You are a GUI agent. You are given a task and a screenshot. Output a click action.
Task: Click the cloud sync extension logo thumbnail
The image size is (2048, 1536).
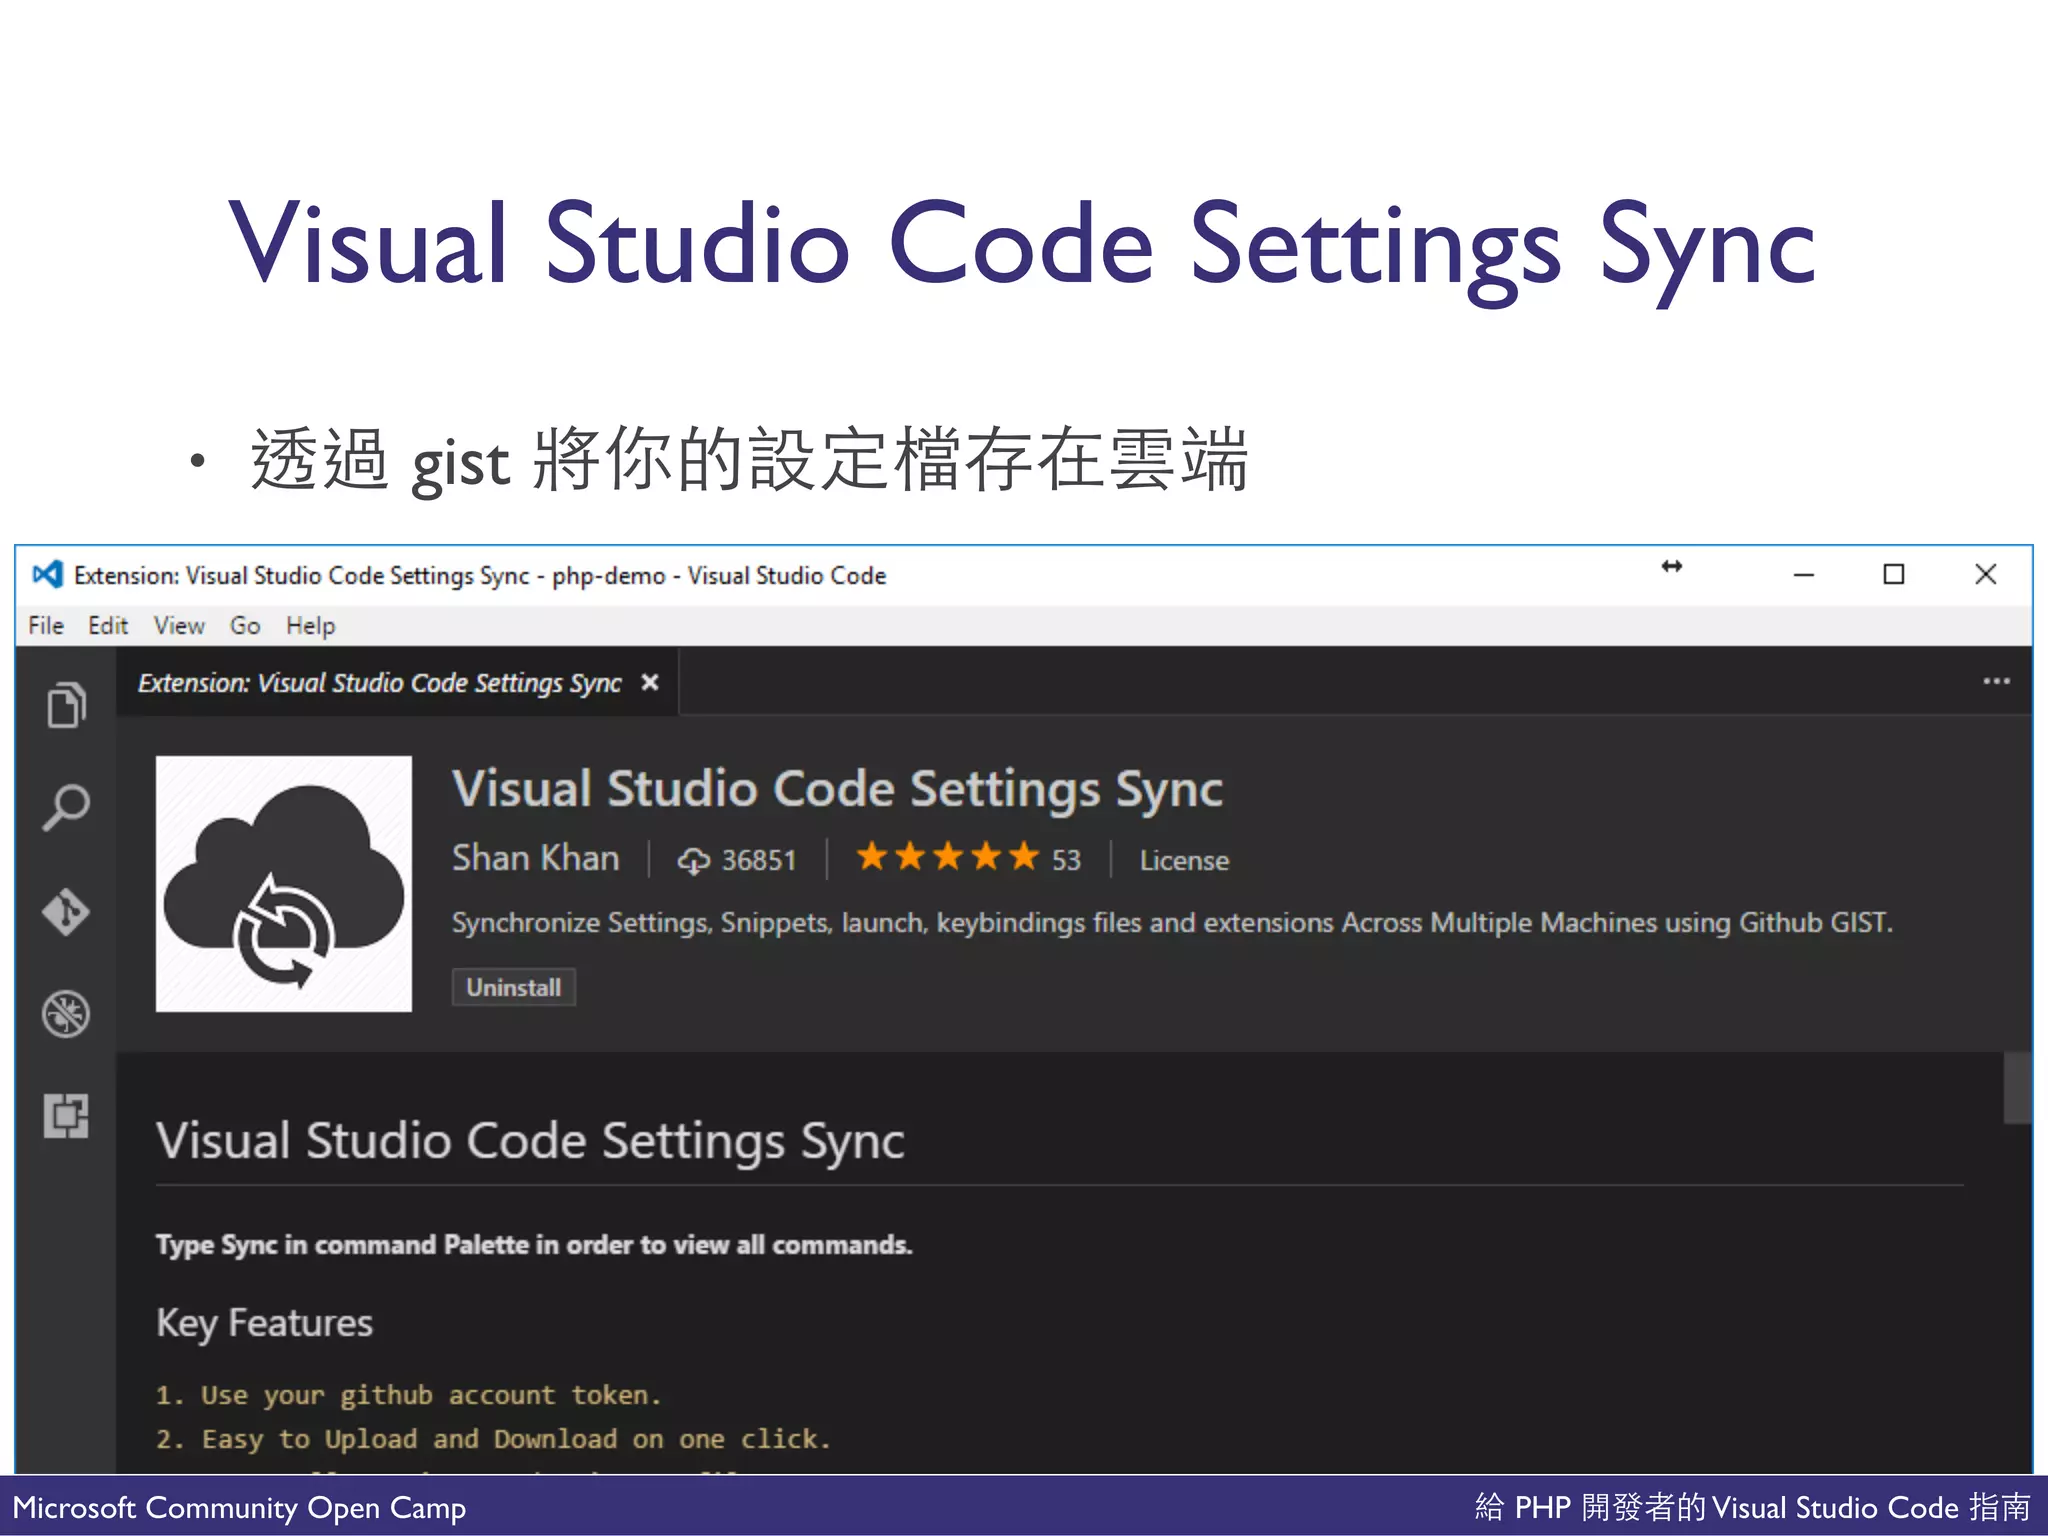284,884
